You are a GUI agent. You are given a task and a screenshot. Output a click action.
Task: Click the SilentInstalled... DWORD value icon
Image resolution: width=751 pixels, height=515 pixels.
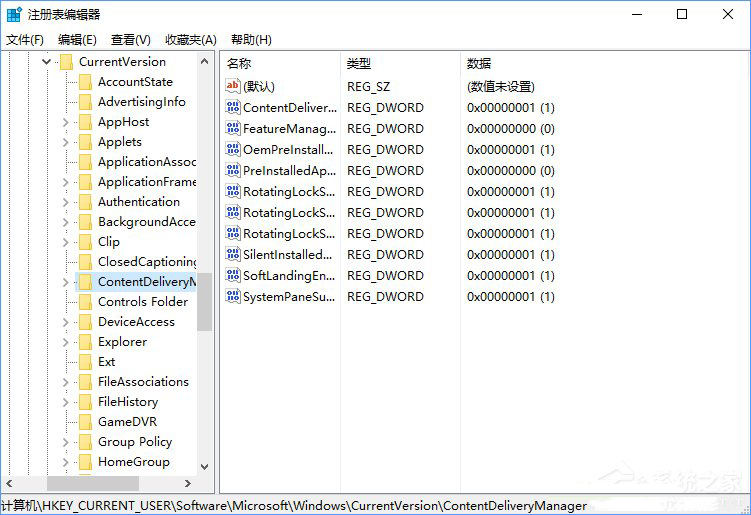click(x=233, y=254)
